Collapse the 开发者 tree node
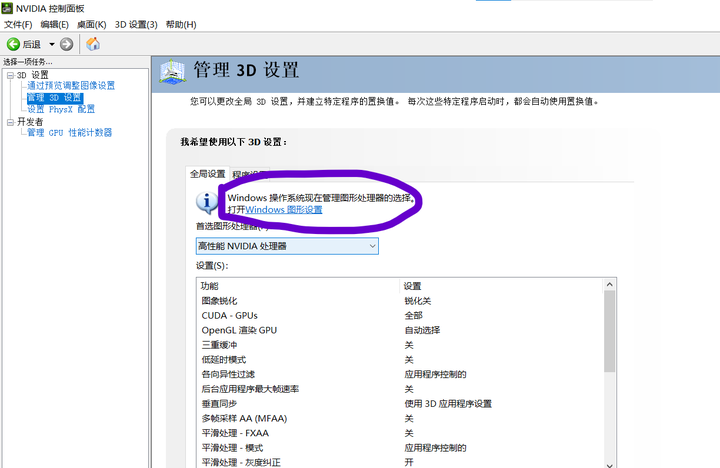 11,122
